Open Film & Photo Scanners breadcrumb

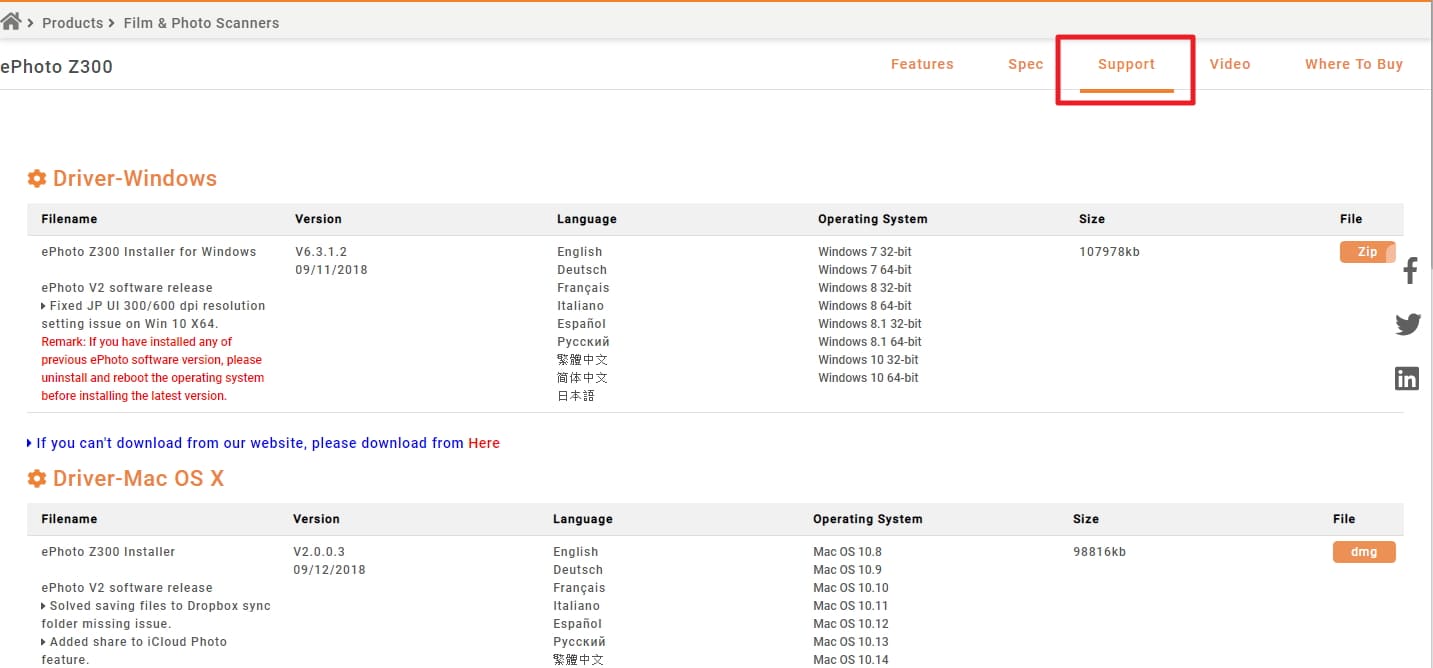[201, 22]
